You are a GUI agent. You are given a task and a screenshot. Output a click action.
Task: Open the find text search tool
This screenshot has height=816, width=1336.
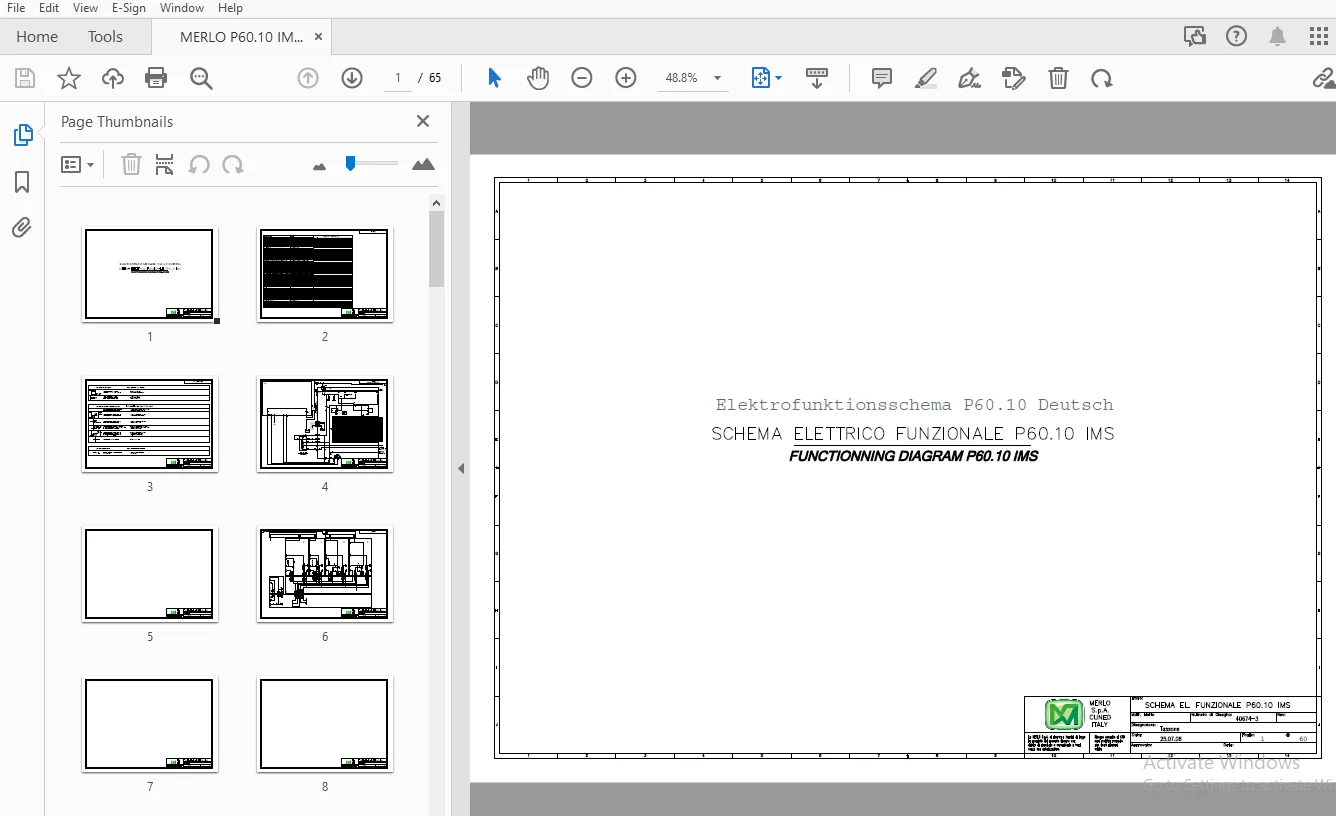point(201,78)
